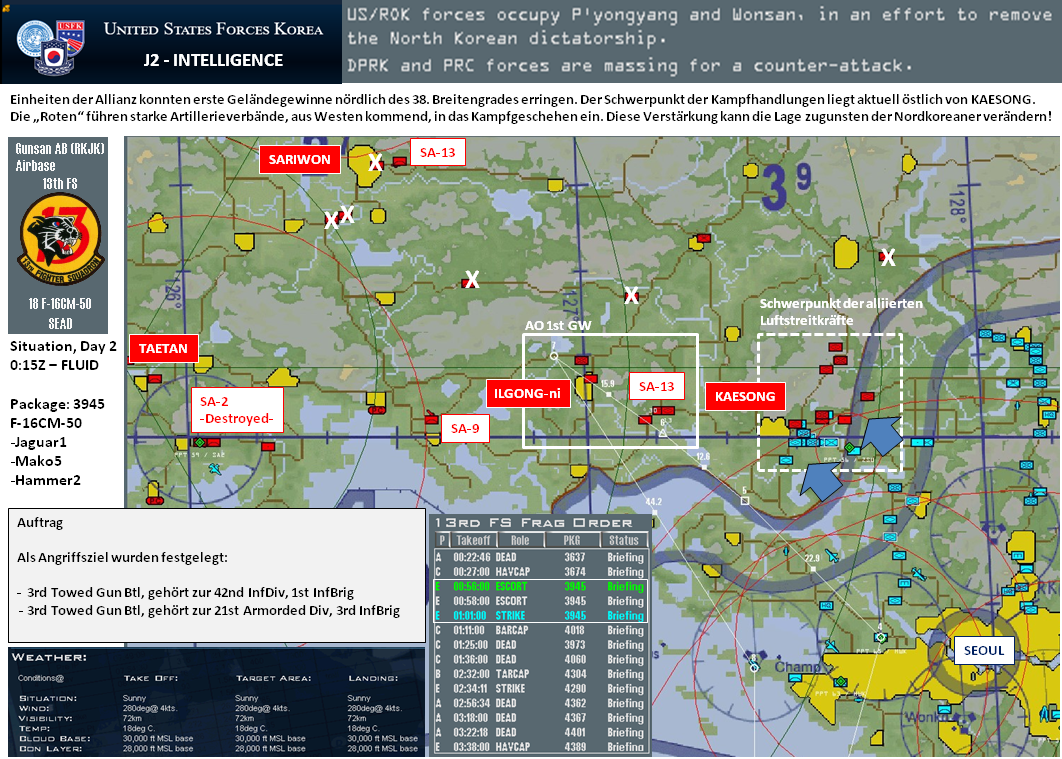Image resolution: width=1062 pixels, height=759 pixels.
Task: Click the Landing: weather column heading
Action: coord(373,678)
